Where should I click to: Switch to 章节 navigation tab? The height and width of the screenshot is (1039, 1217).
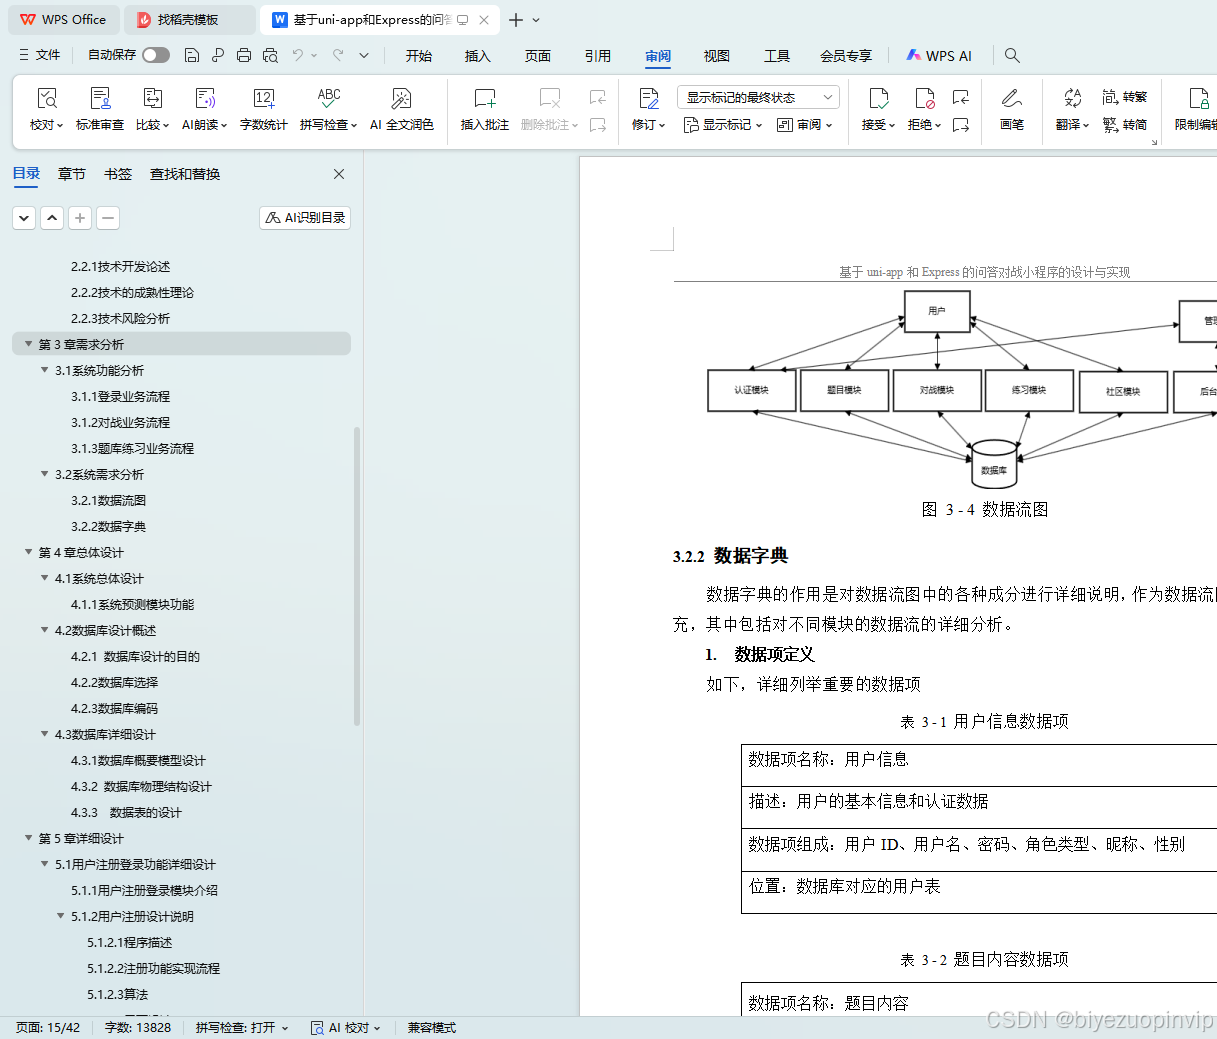coord(72,174)
